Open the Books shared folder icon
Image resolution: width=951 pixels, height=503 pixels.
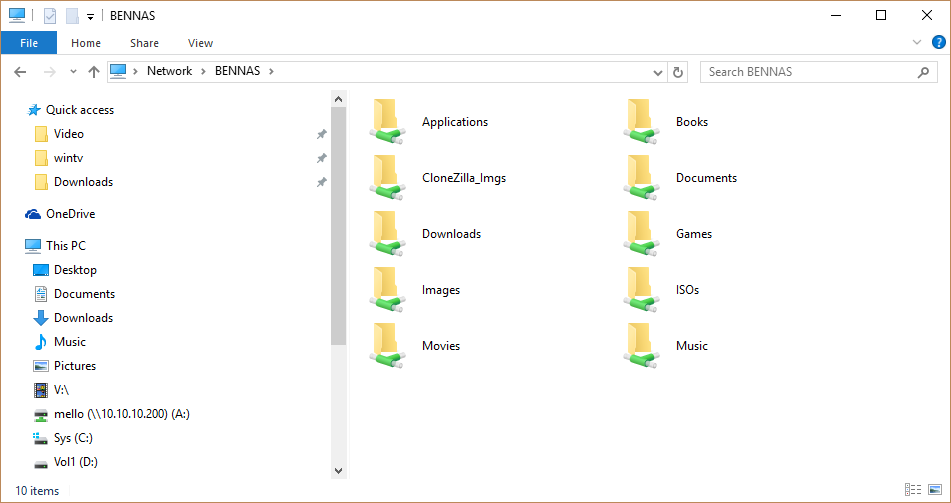pyautogui.click(x=641, y=122)
